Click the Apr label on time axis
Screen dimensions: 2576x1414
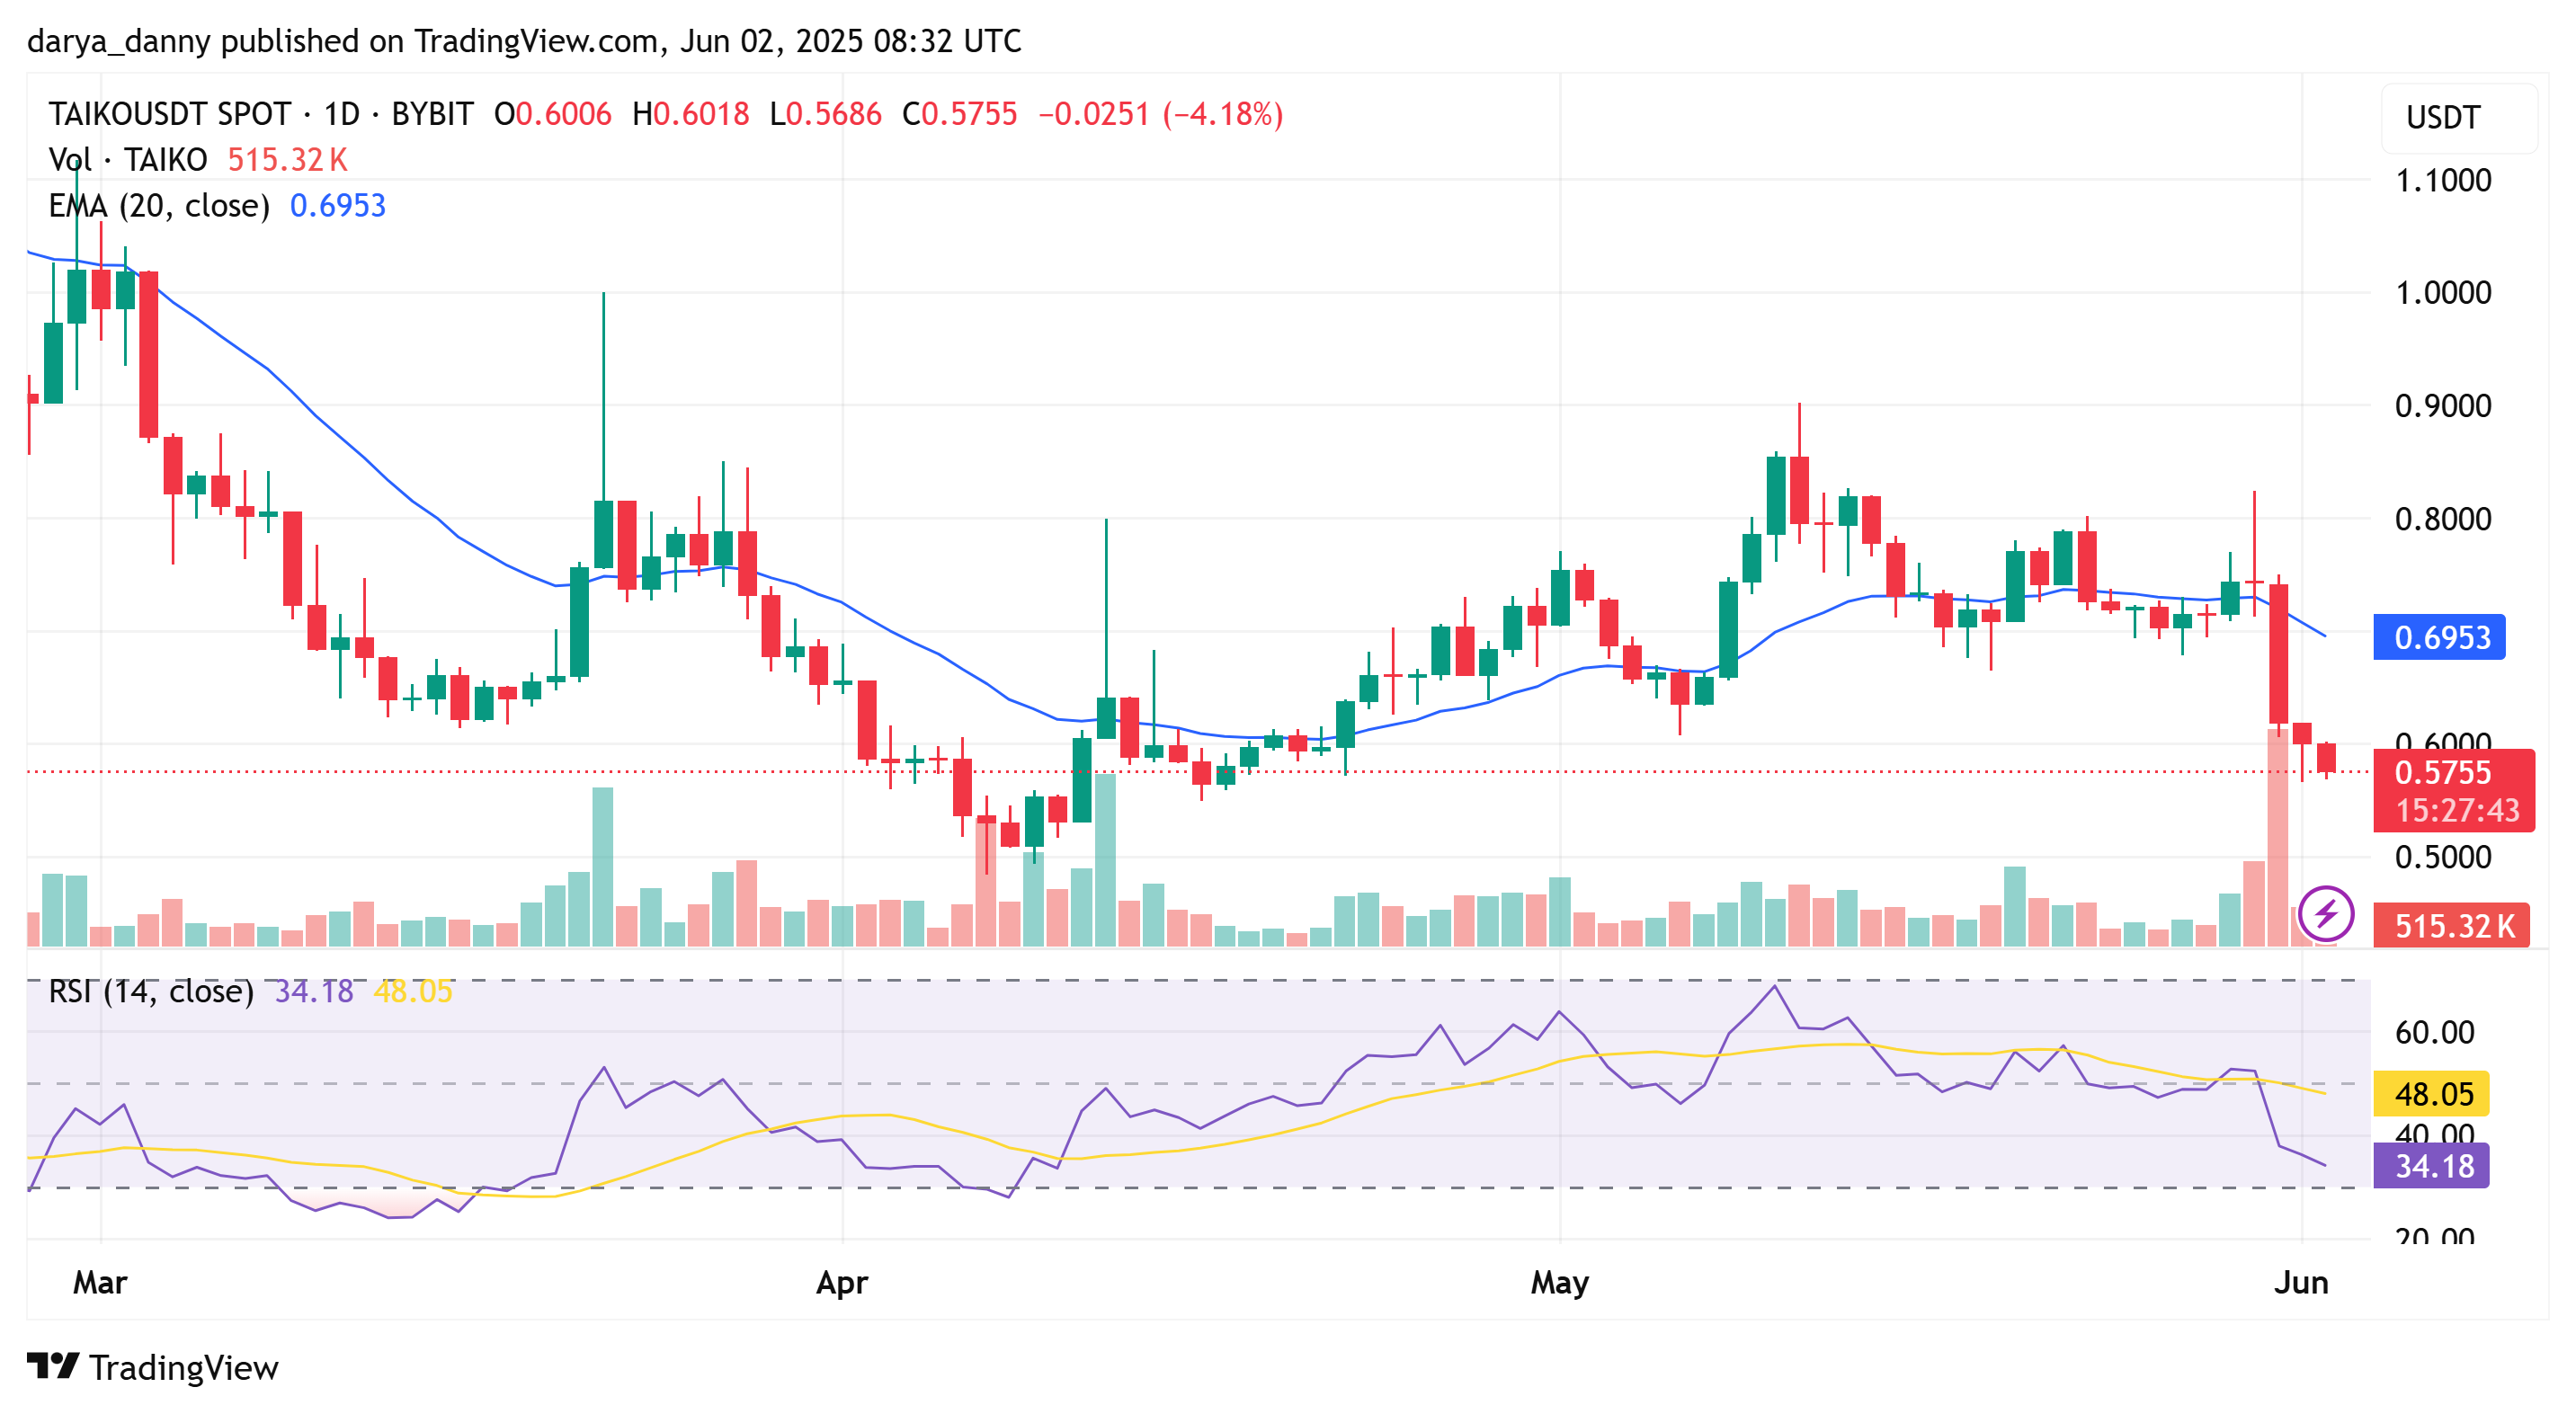(x=842, y=1282)
